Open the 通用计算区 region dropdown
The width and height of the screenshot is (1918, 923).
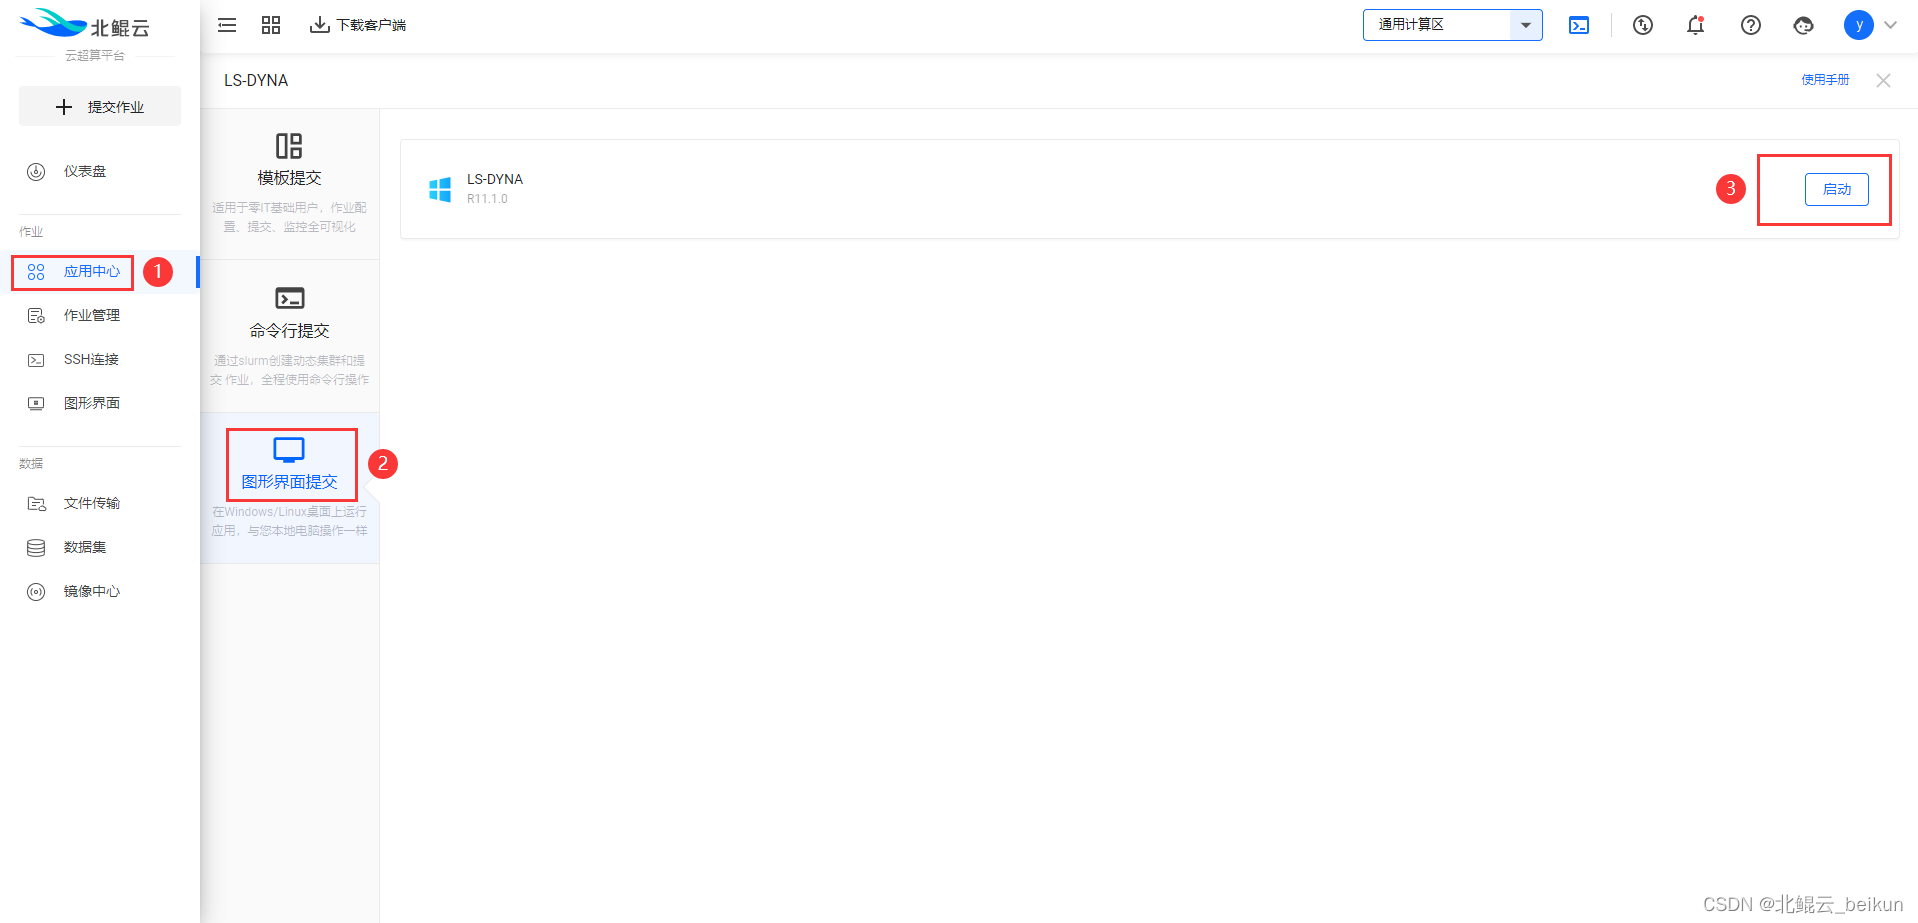click(x=1452, y=25)
